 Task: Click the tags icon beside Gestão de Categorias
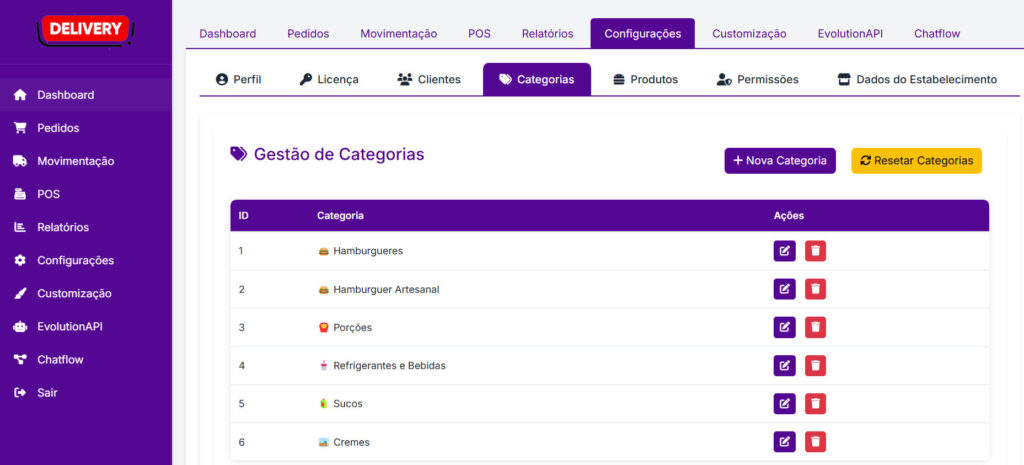238,154
